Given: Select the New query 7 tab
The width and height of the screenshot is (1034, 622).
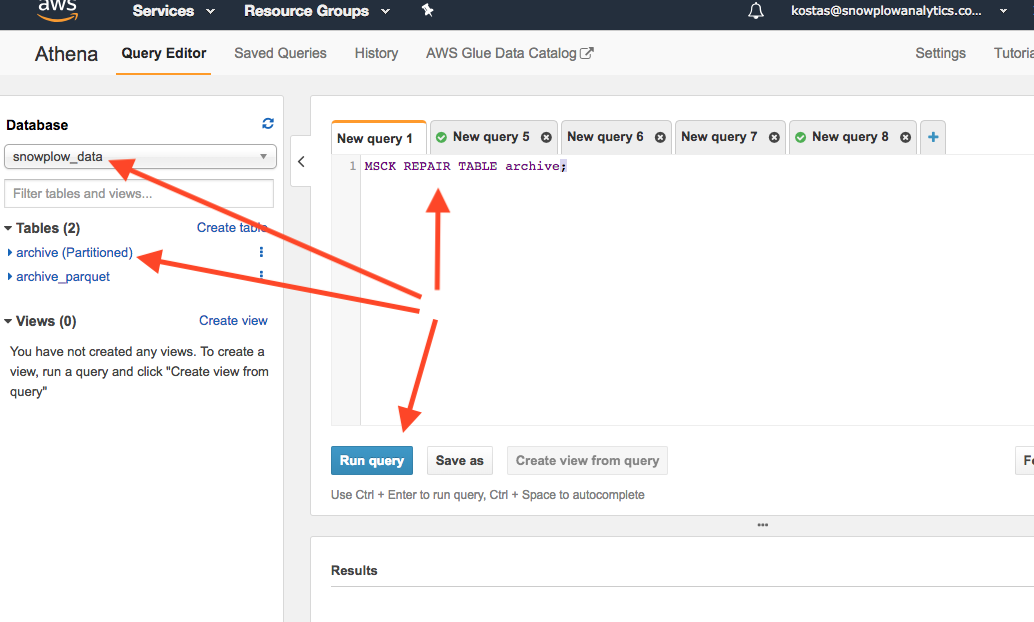Looking at the screenshot, I should point(719,137).
